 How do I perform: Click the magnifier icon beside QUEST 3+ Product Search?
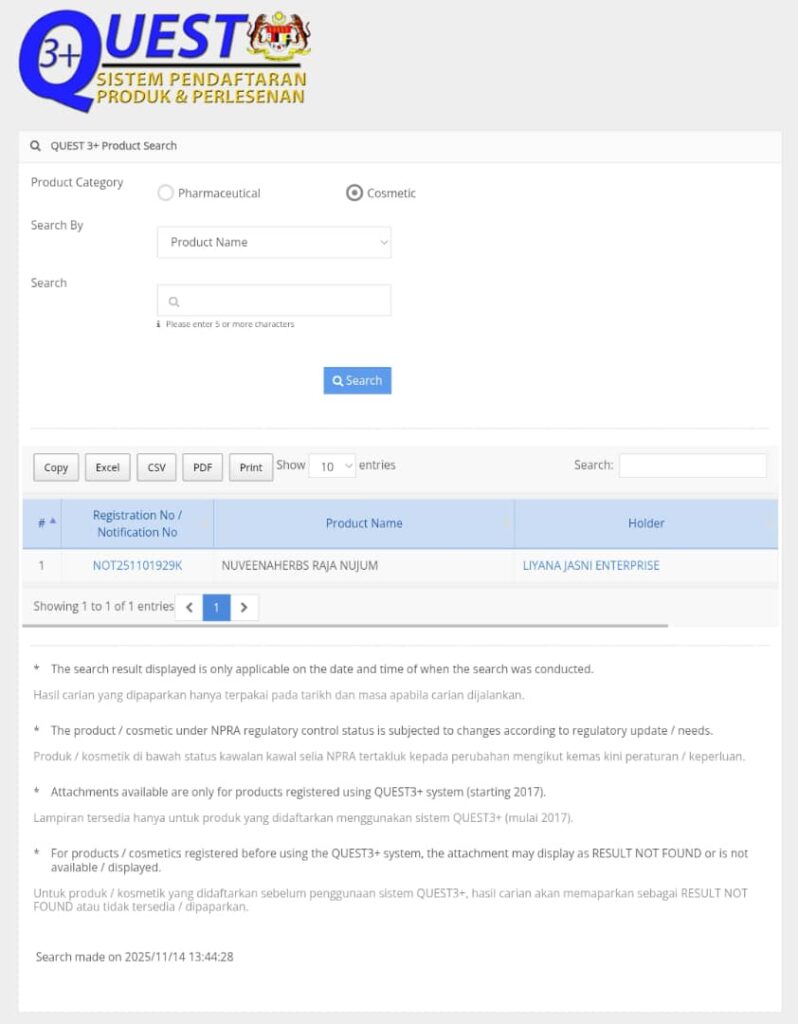36,146
